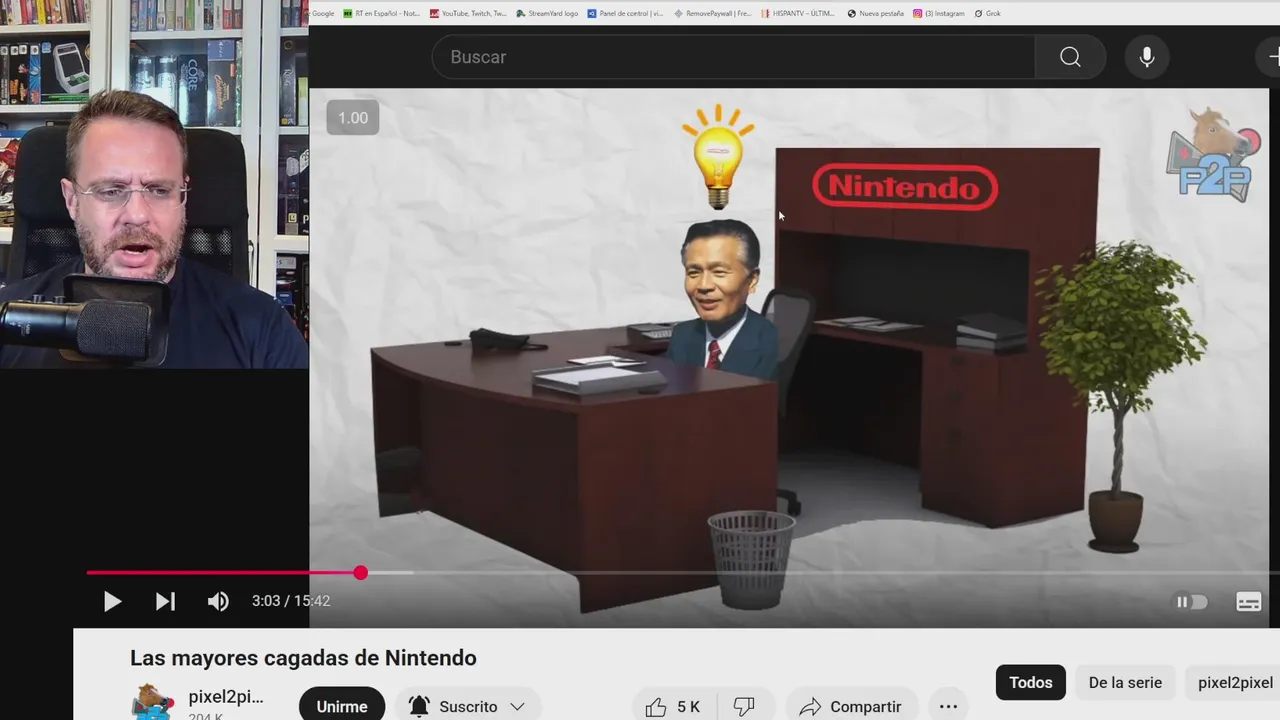The height and width of the screenshot is (720, 1280).
Task: Skip to the next video
Action: coord(165,601)
